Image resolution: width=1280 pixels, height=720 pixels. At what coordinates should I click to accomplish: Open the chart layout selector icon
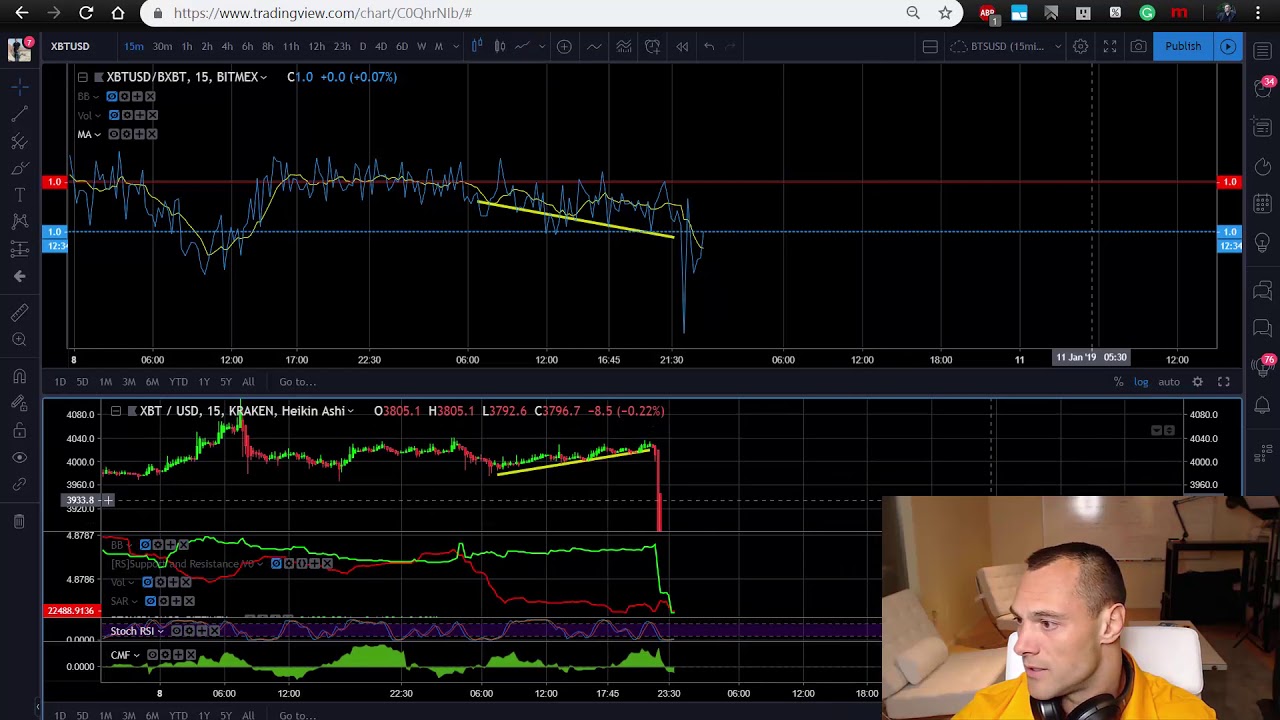coord(930,46)
